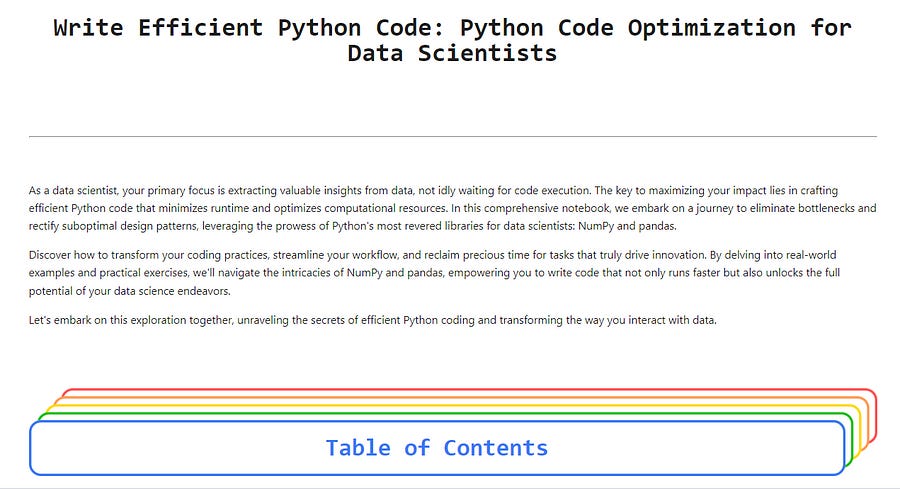Click the "Write Efficient Python Code" notebook title
The height and width of the screenshot is (489, 900).
pyautogui.click(x=452, y=40)
